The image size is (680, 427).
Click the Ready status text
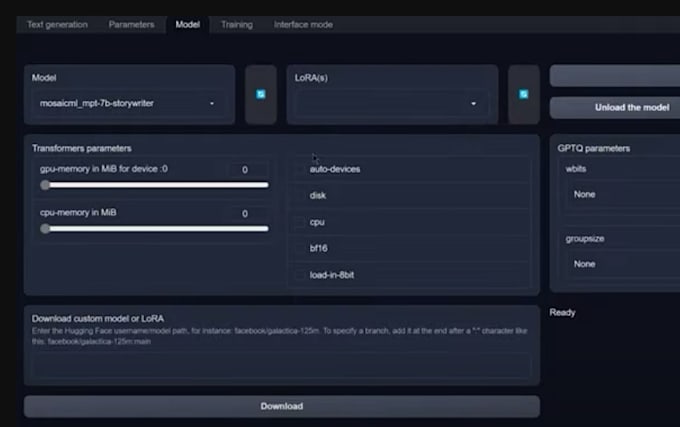click(x=562, y=313)
